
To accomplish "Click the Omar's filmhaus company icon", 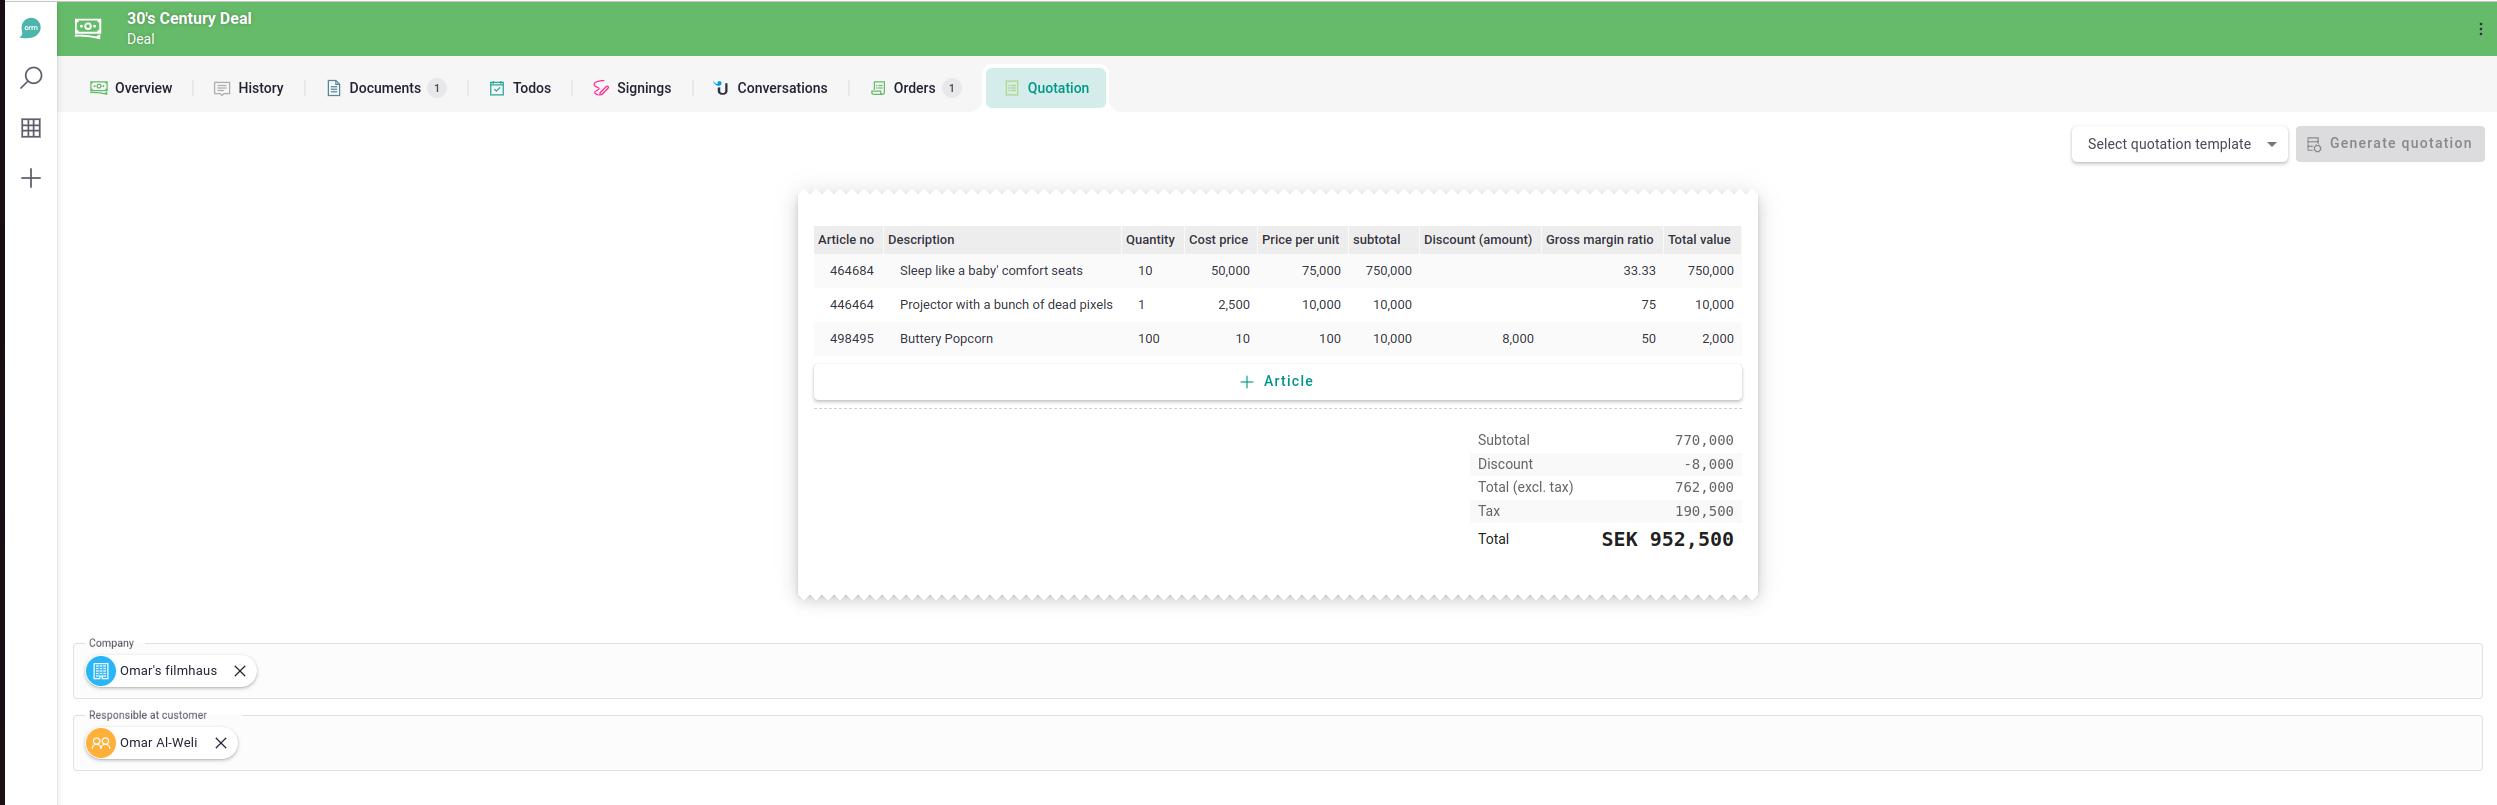I will pos(101,671).
